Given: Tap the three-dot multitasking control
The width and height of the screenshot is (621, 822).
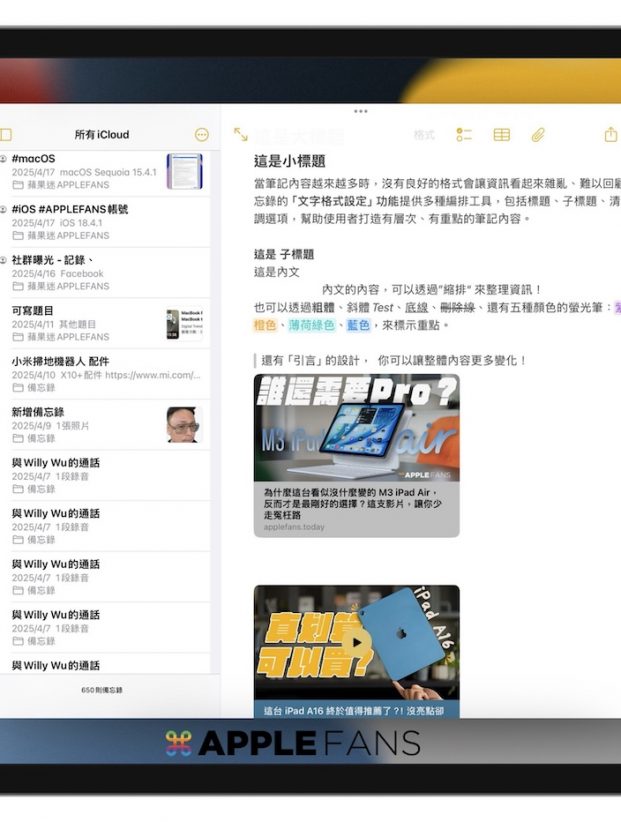Looking at the screenshot, I should [x=360, y=111].
